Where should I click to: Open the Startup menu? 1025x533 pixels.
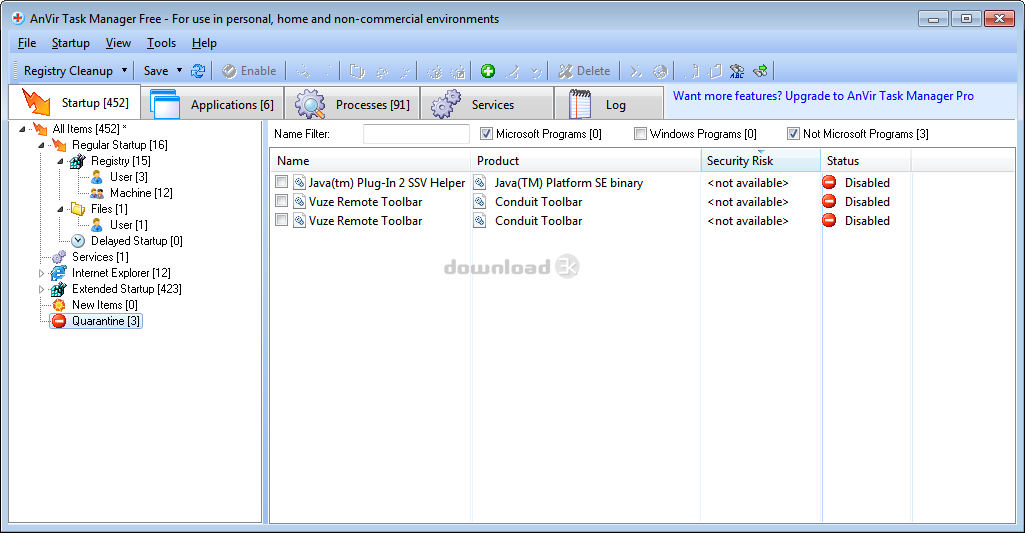coord(71,43)
